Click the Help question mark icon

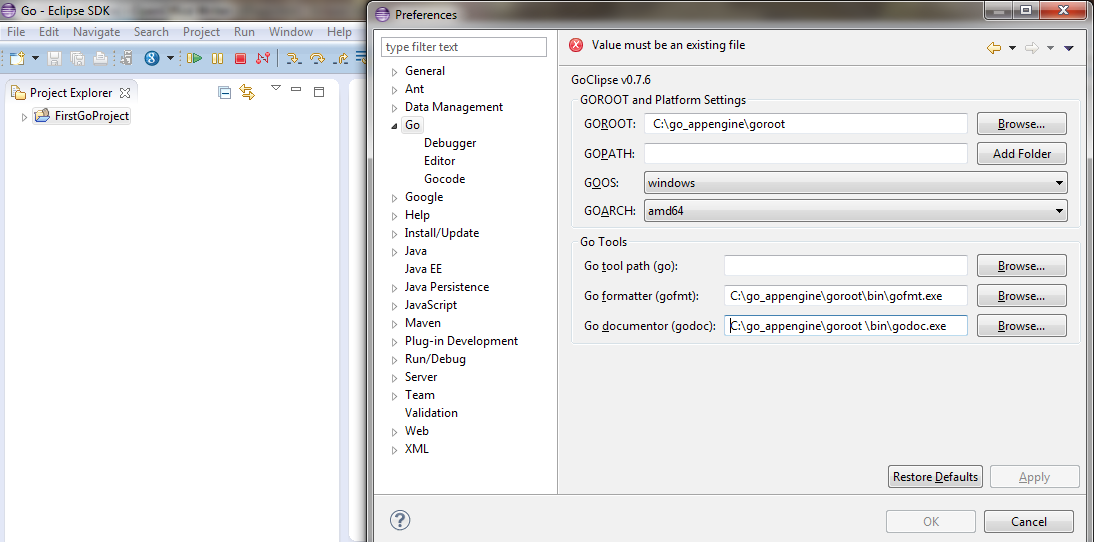click(400, 520)
